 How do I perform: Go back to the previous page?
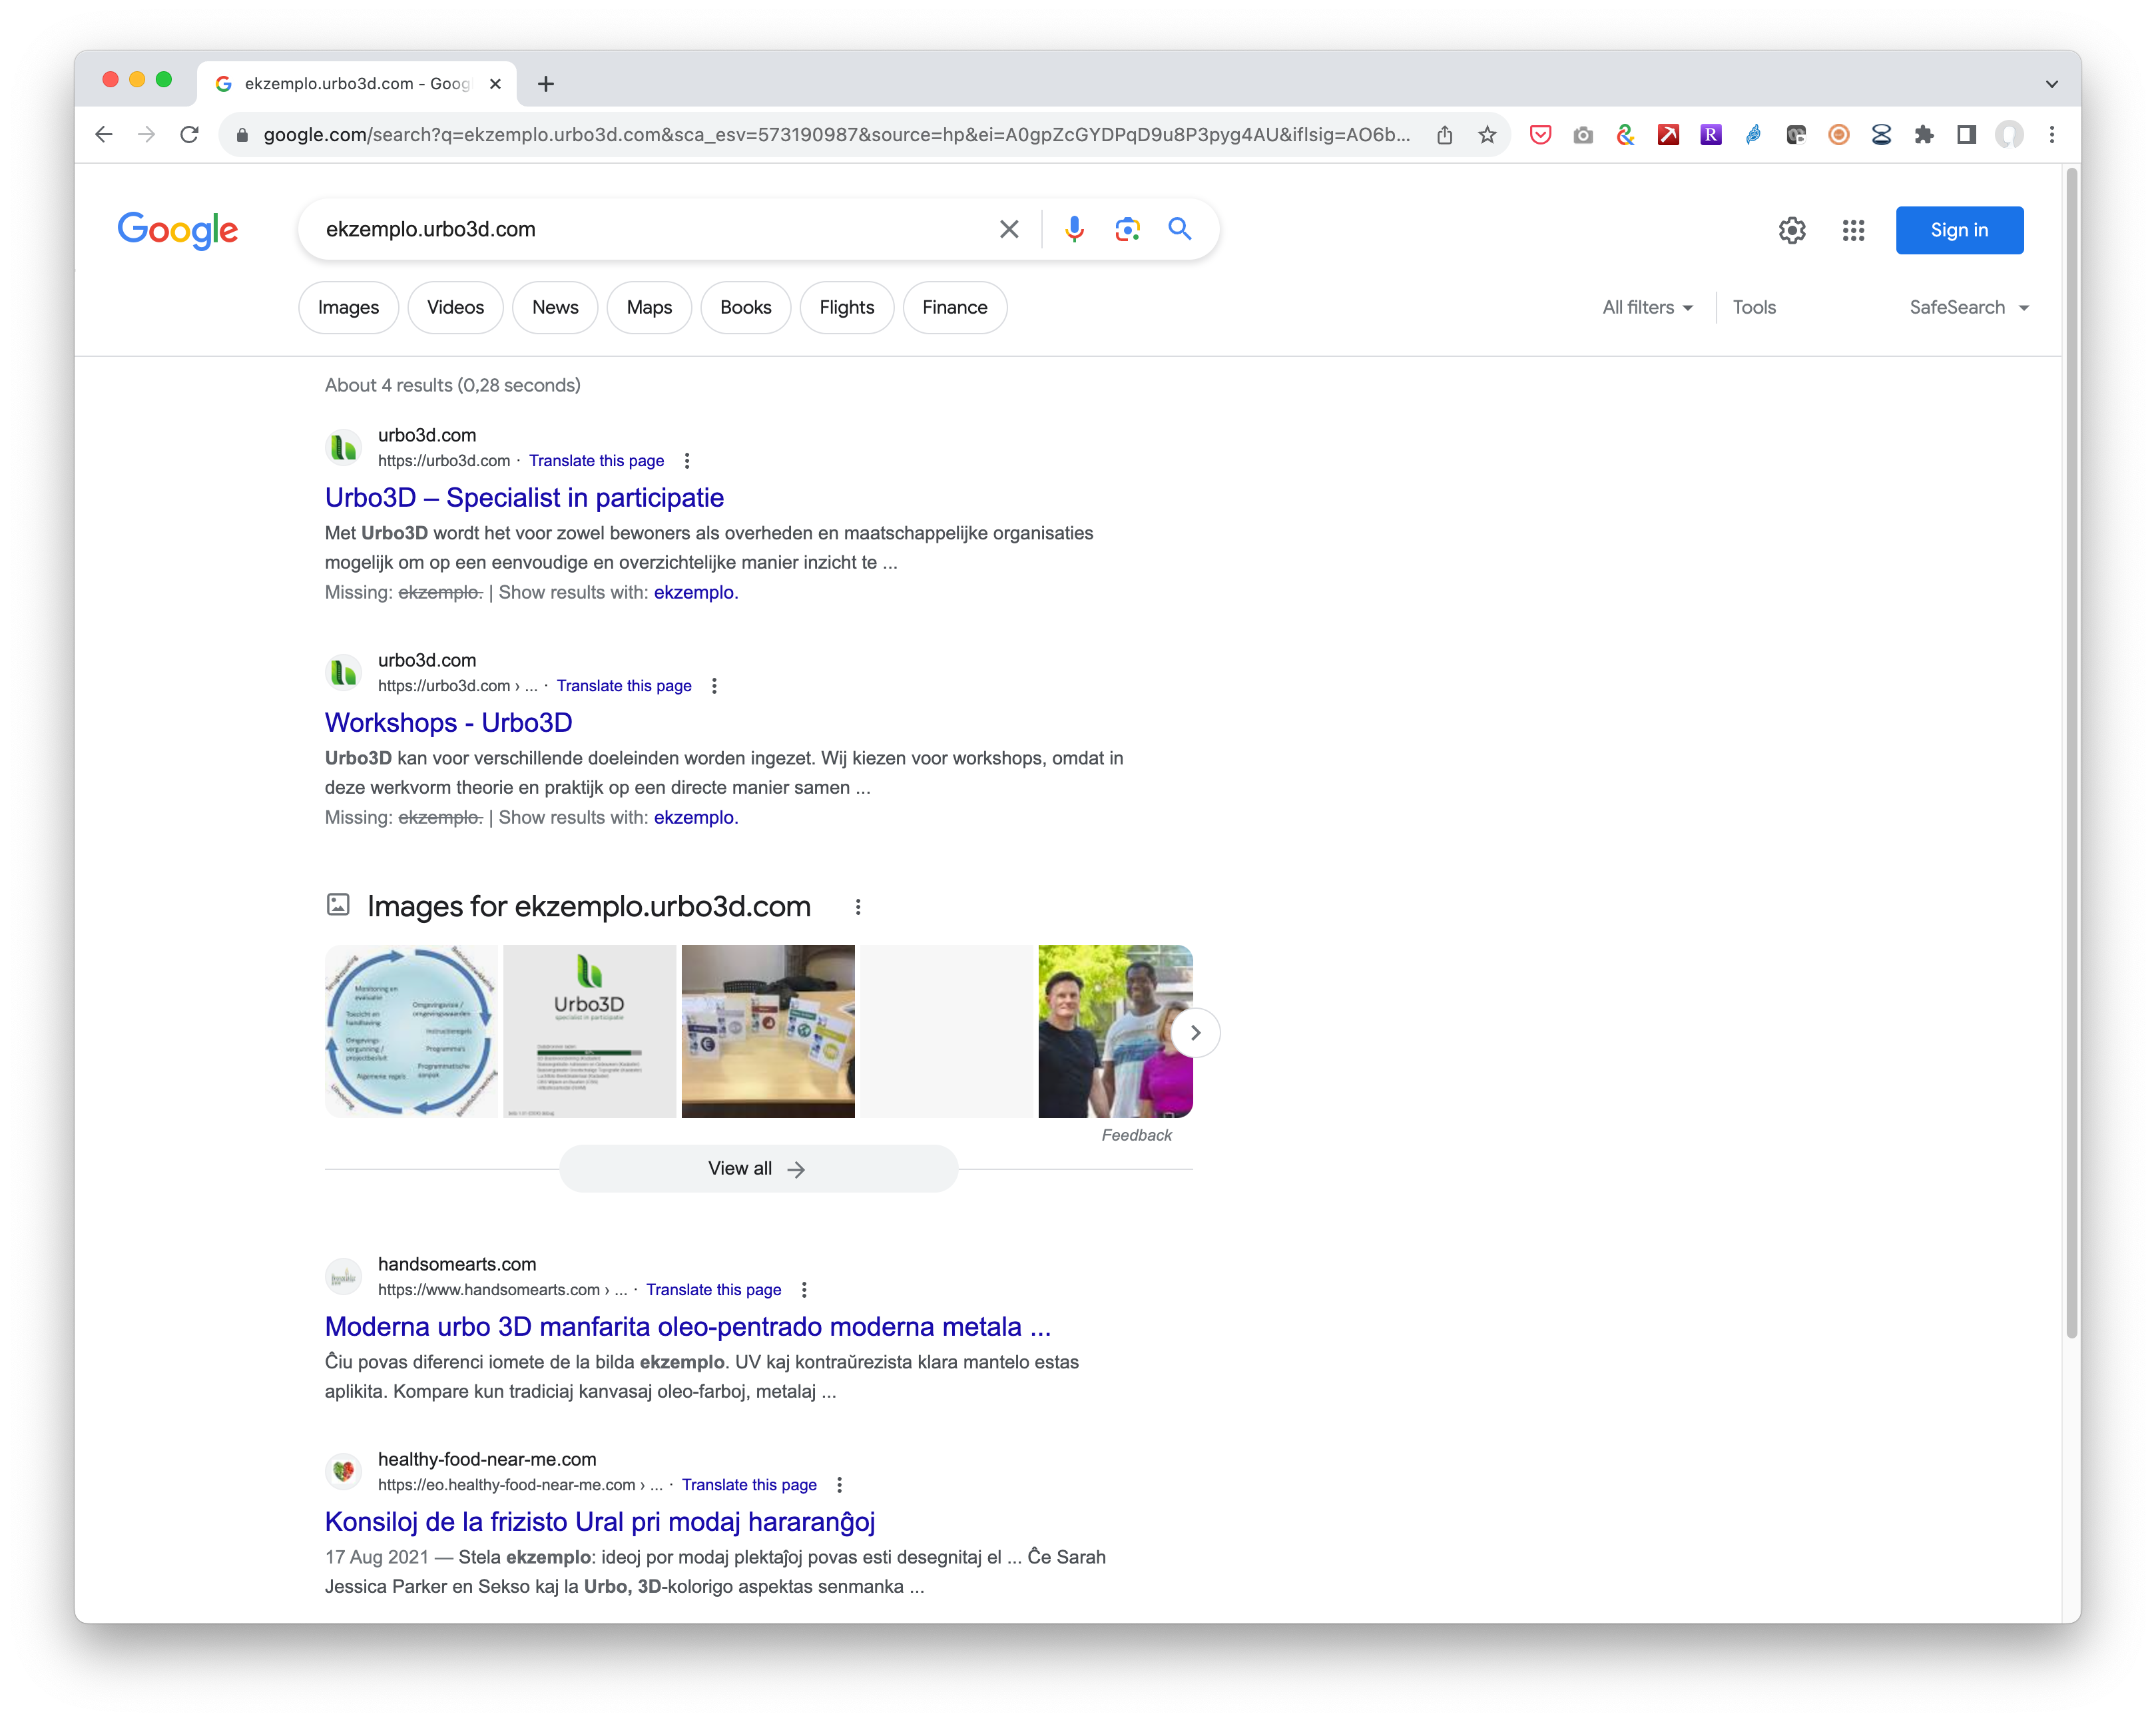[104, 134]
